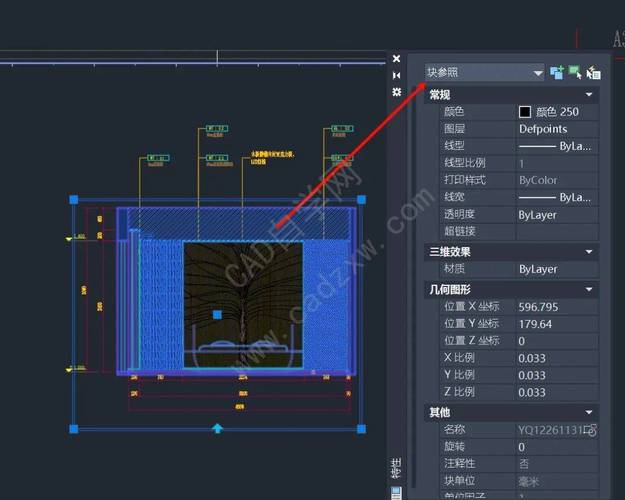Collapse the 三维效果 section
Image resolution: width=625 pixels, height=500 pixels.
(x=590, y=252)
